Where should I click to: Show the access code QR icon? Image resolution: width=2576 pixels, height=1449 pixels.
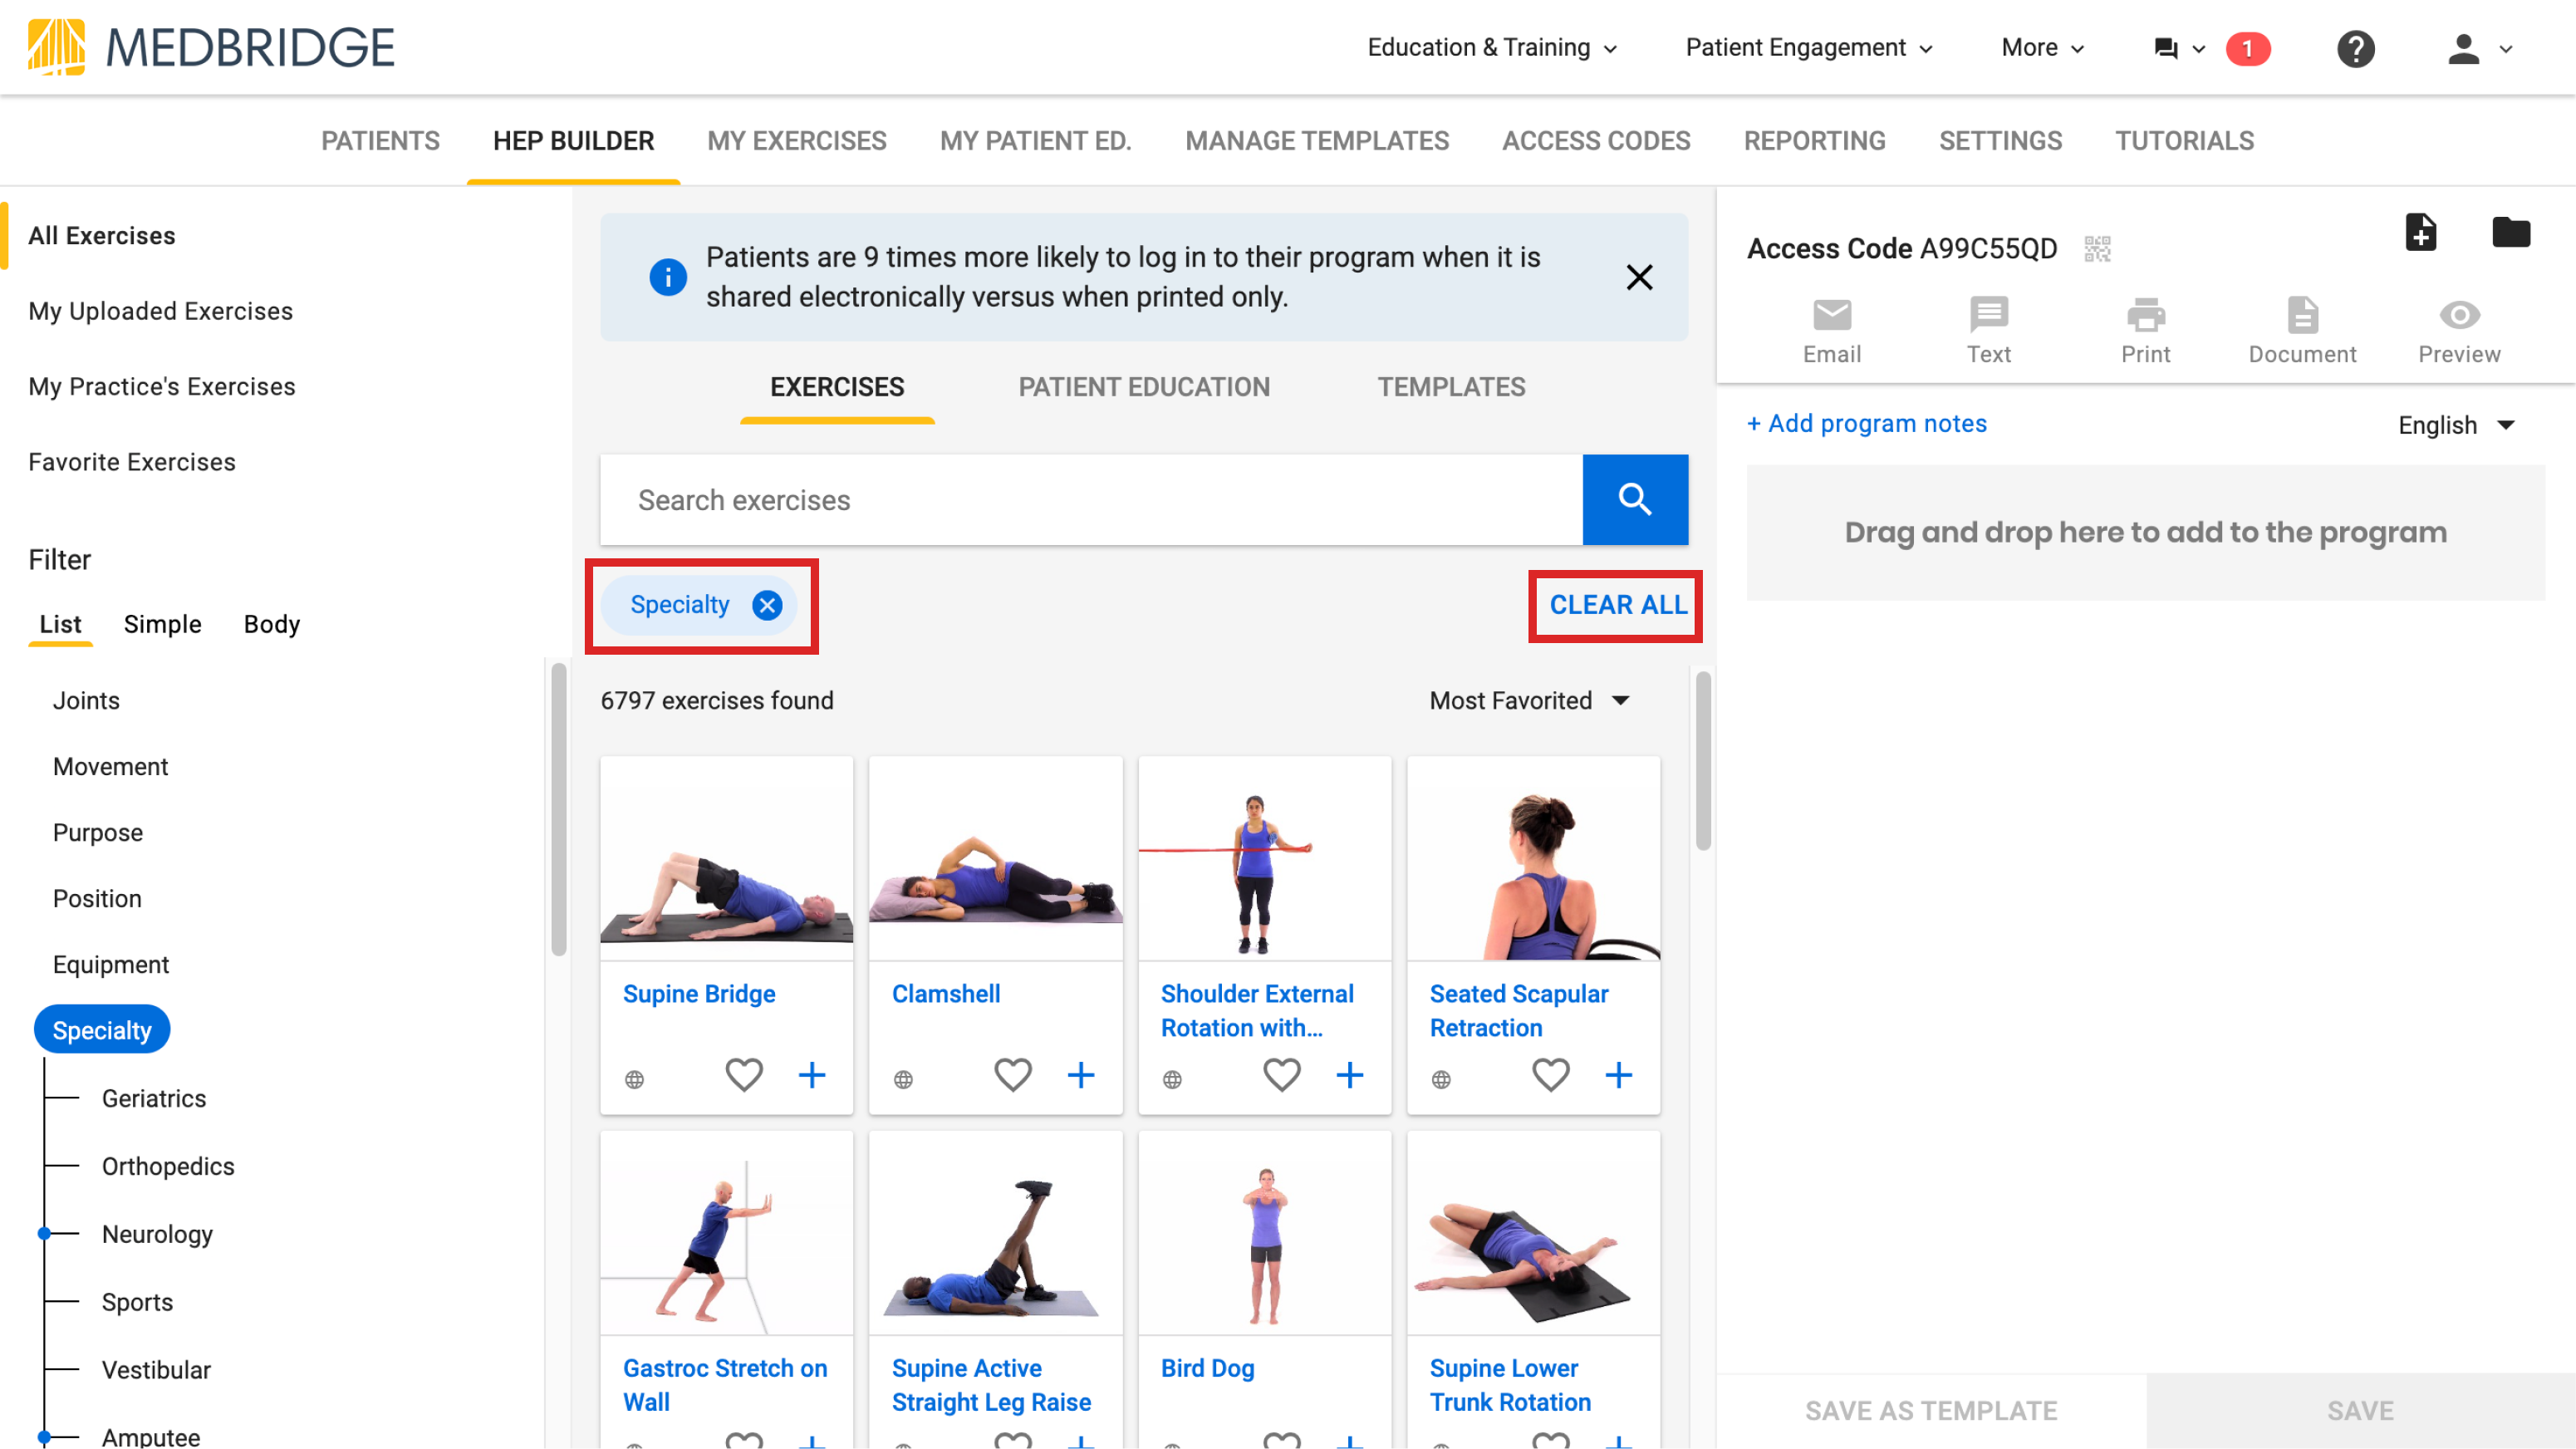coord(2097,248)
